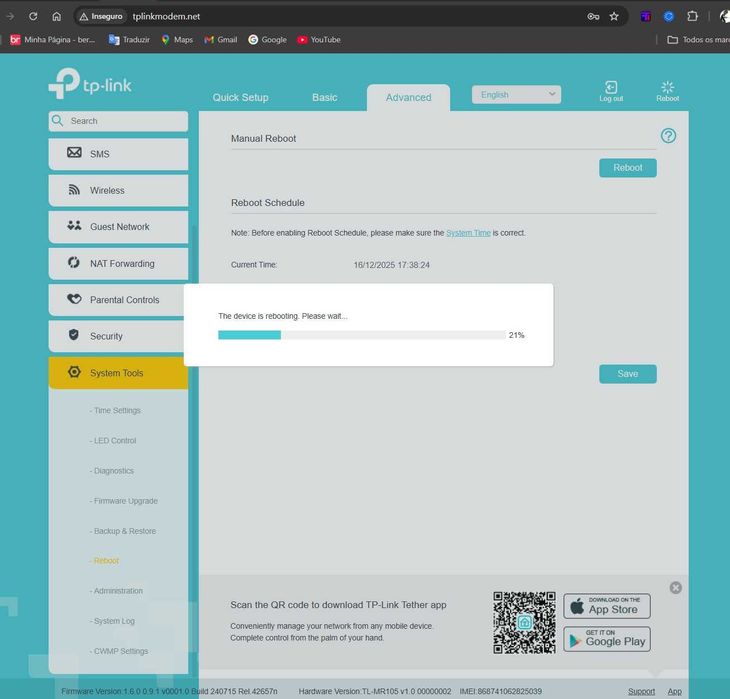Click the Inseguro security warning
Screen dimensions: 730x699
(101, 16)
